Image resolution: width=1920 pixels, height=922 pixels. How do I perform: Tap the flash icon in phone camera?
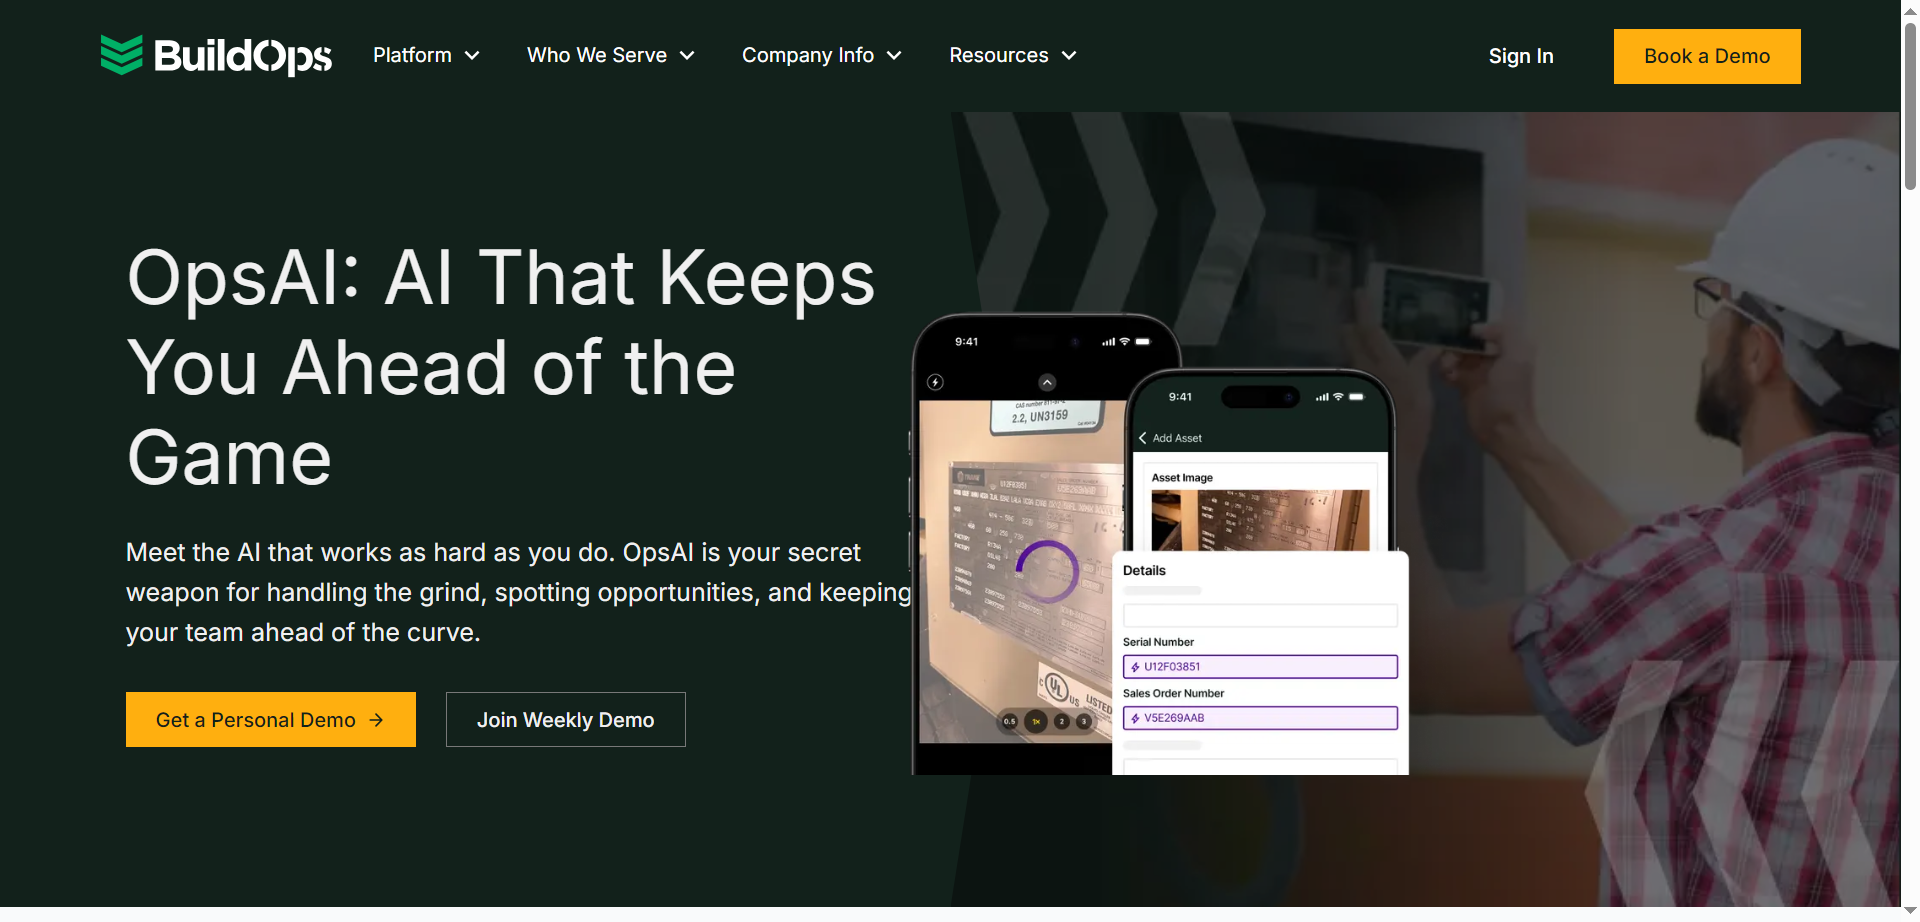tap(935, 382)
